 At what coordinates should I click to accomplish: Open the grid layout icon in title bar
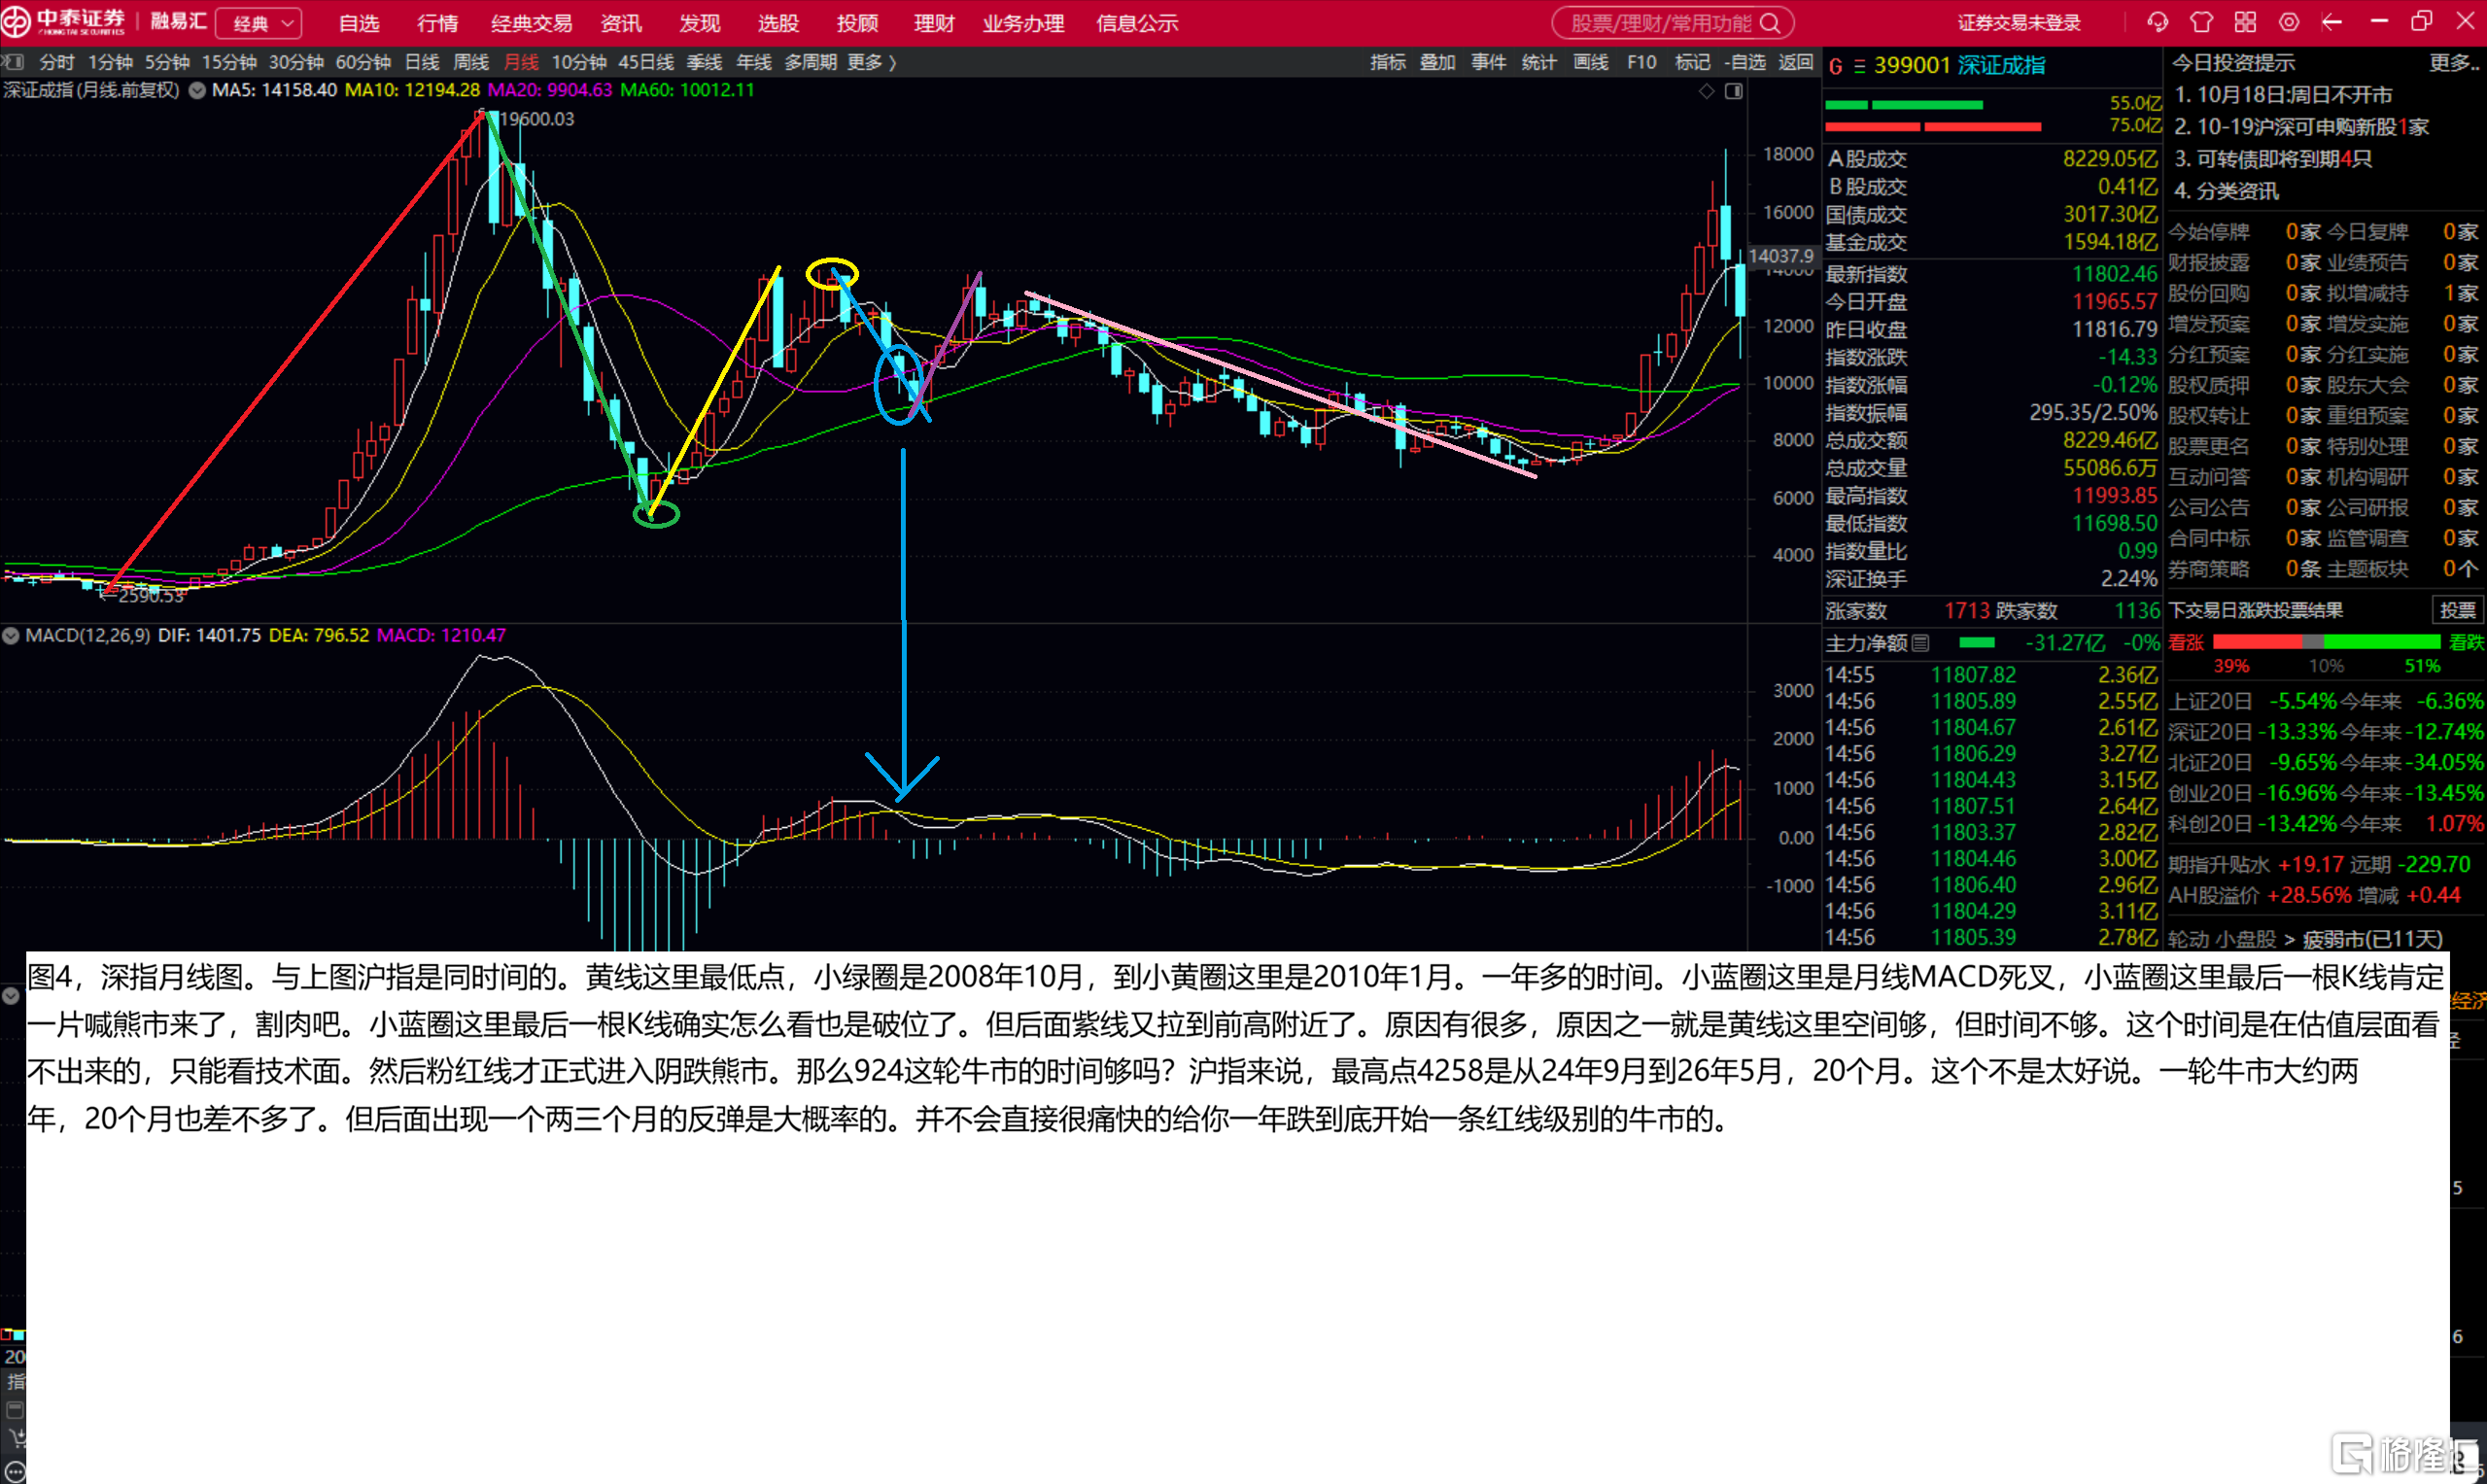[x=2245, y=22]
